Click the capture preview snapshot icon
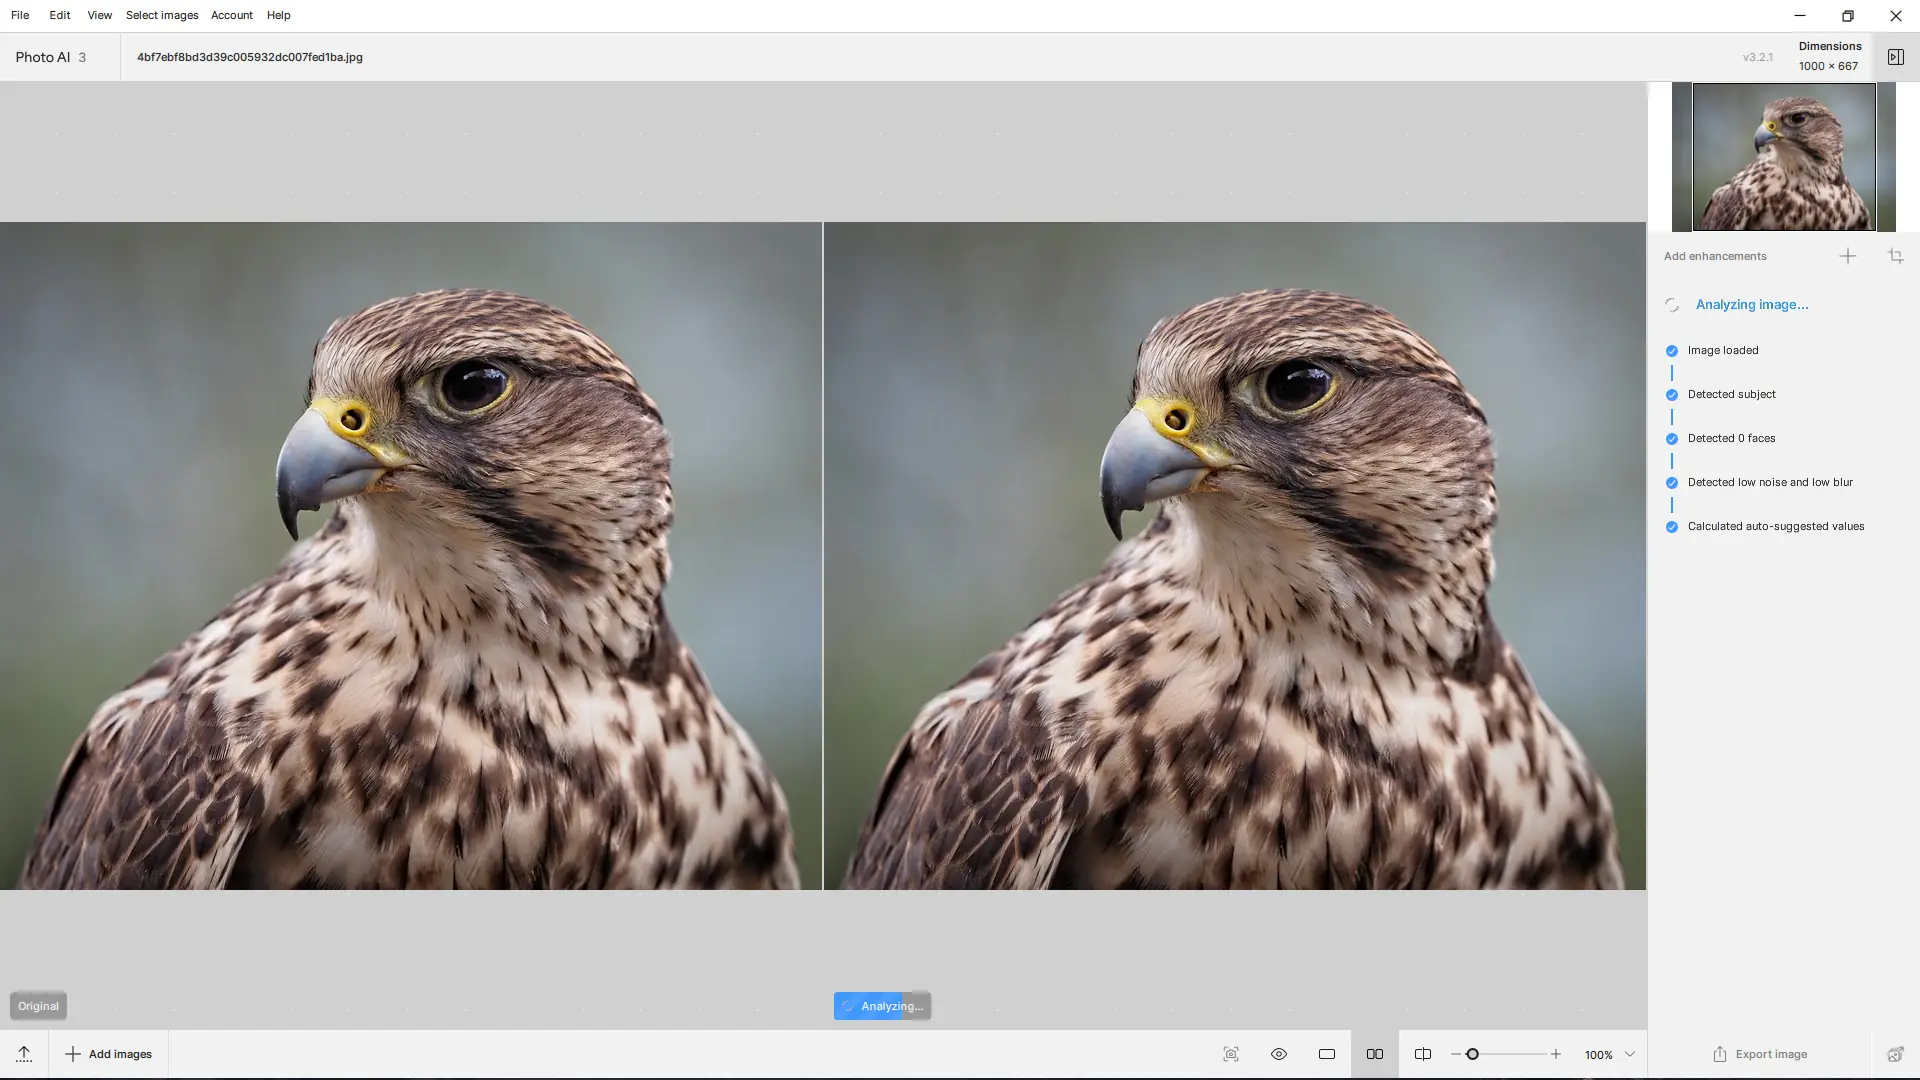The width and height of the screenshot is (1920, 1080). click(x=1231, y=1054)
